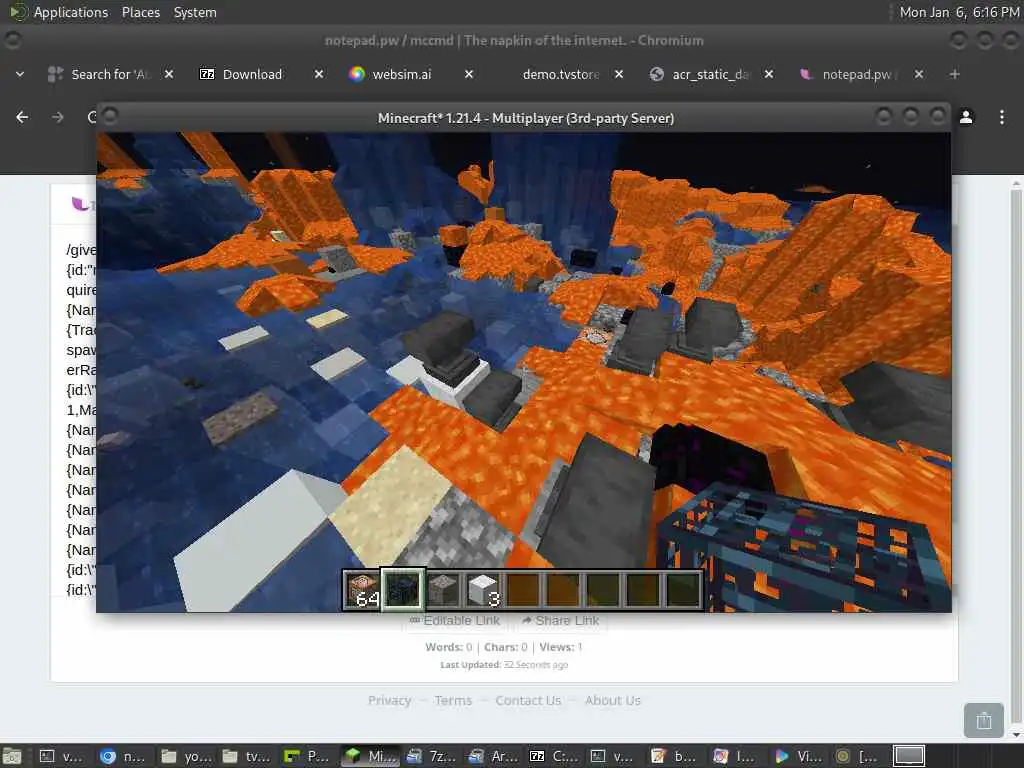1024x768 pixels.
Task: Close the Download tab
Action: coord(319,74)
